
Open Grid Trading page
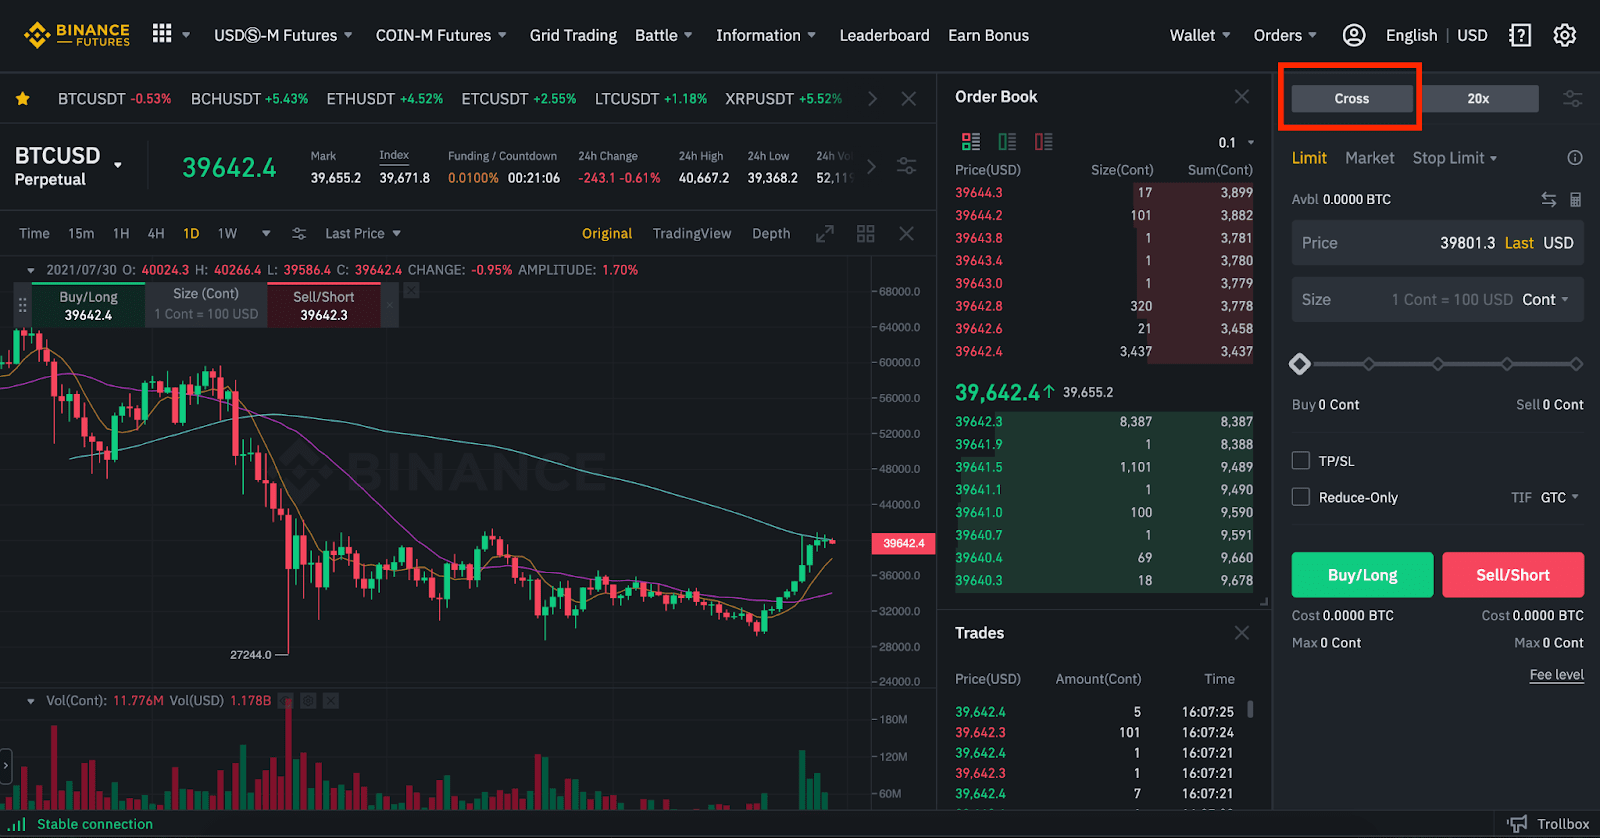pos(573,35)
